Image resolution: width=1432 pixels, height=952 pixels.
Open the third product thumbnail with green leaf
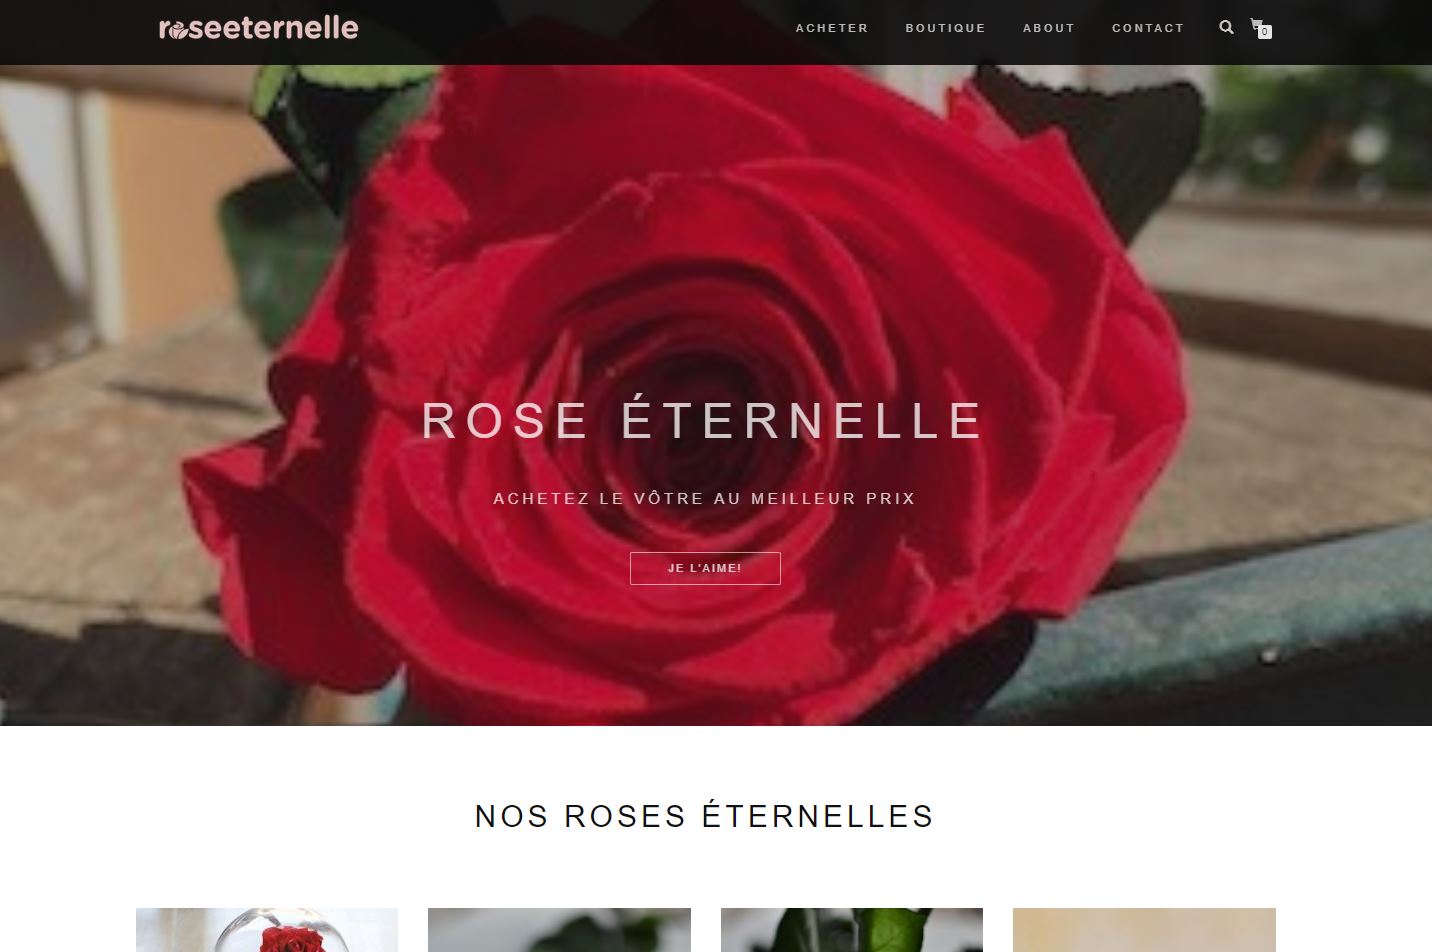coord(852,930)
